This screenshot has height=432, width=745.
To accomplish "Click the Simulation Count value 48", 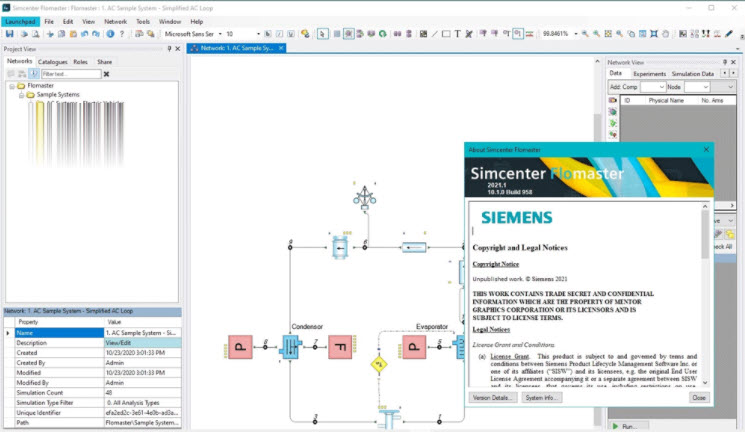I will (x=143, y=393).
